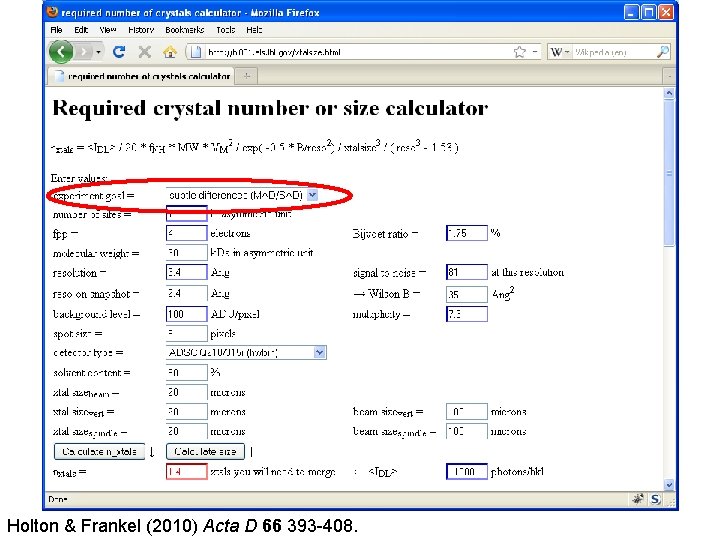Click the molecular weight input field
Image resolution: width=720 pixels, height=540 pixels.
coord(186,253)
